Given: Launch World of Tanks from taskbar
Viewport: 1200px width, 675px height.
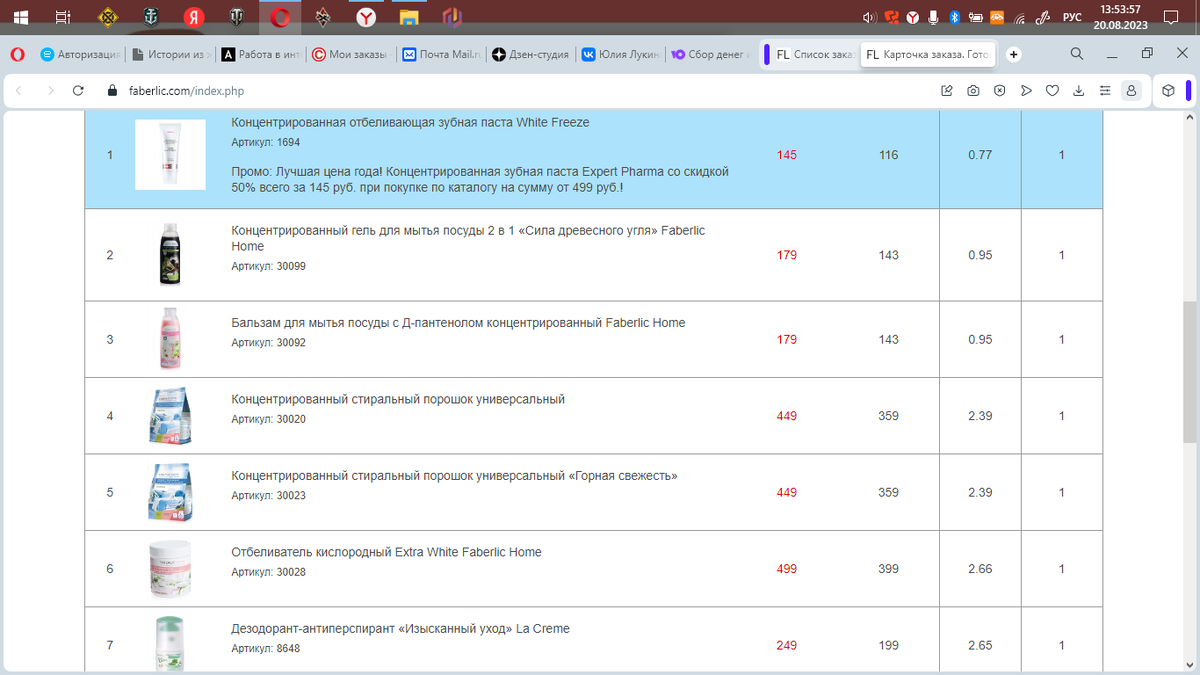Looking at the screenshot, I should pos(238,17).
